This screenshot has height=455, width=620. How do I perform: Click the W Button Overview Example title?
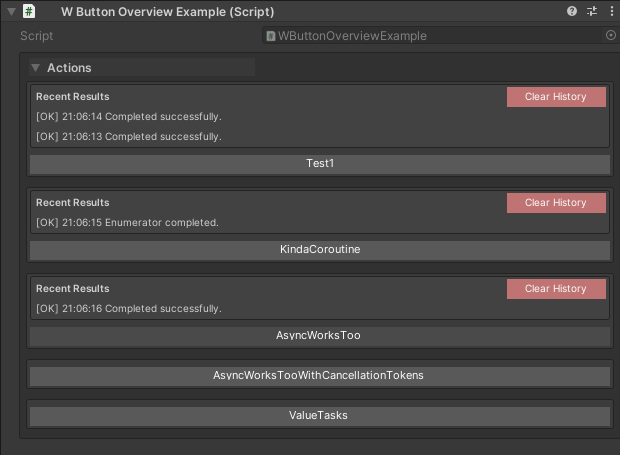click(167, 12)
